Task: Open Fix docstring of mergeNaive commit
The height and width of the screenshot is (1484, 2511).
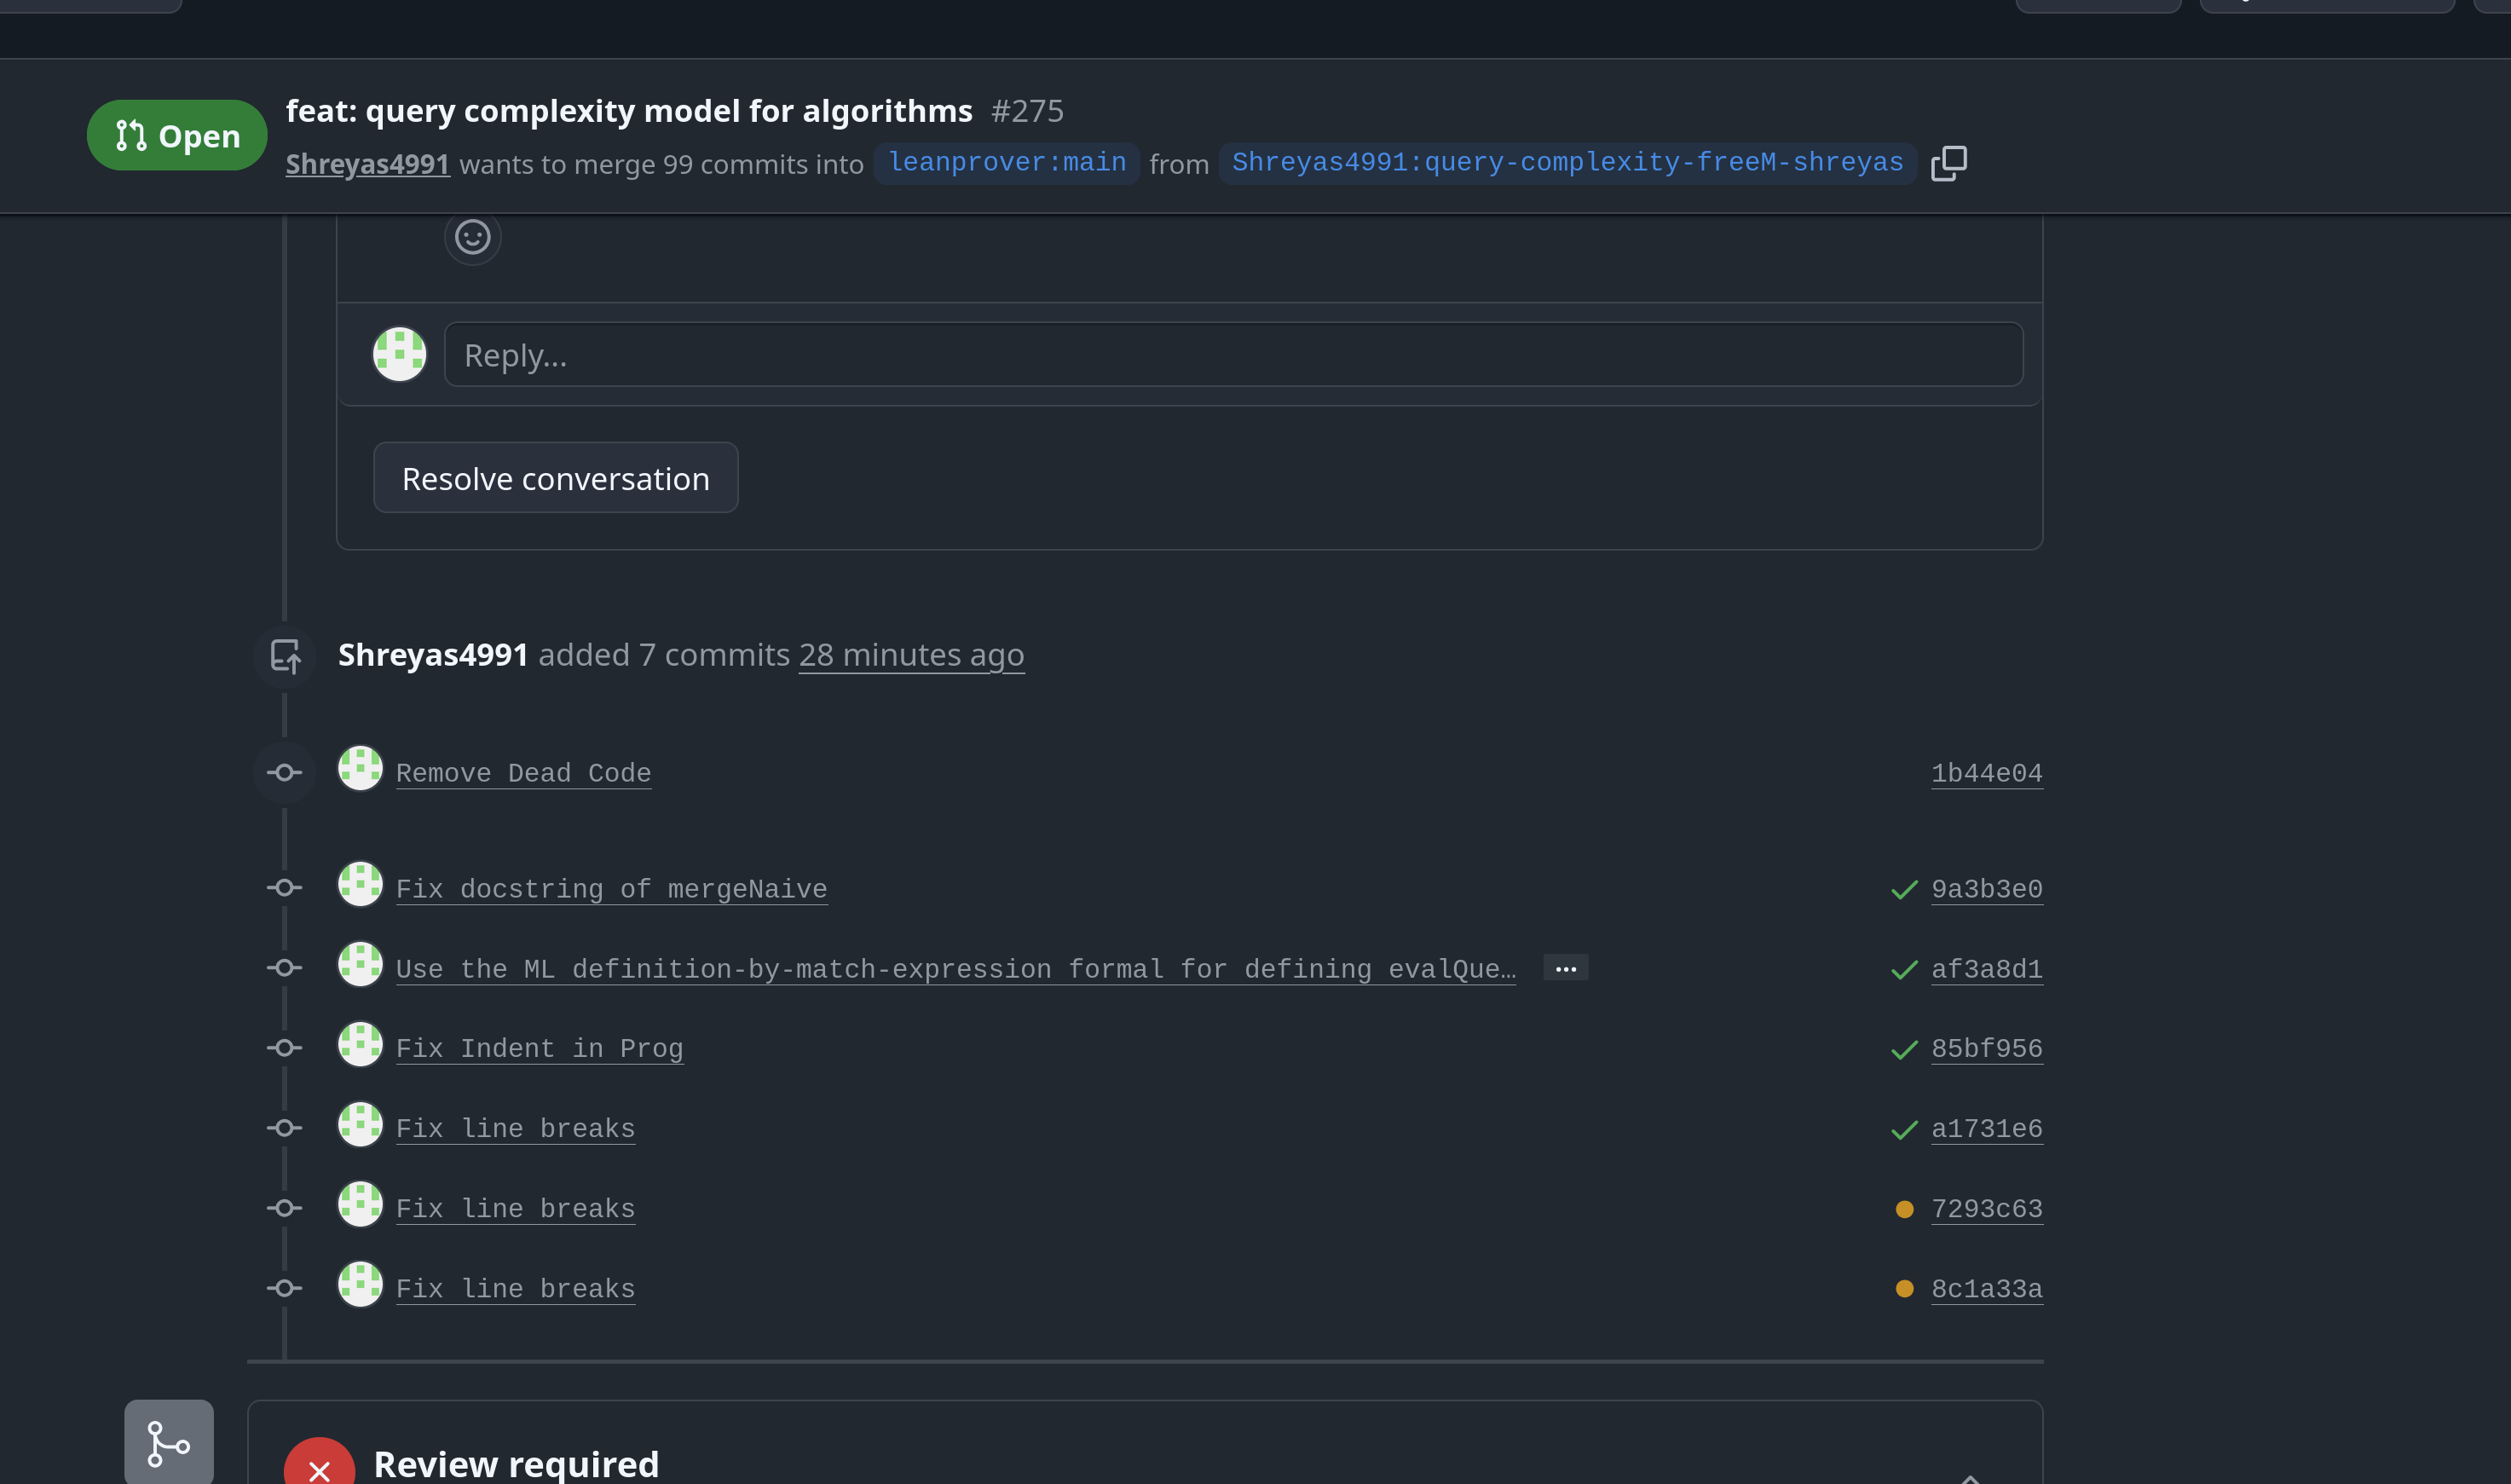Action: click(x=611, y=889)
